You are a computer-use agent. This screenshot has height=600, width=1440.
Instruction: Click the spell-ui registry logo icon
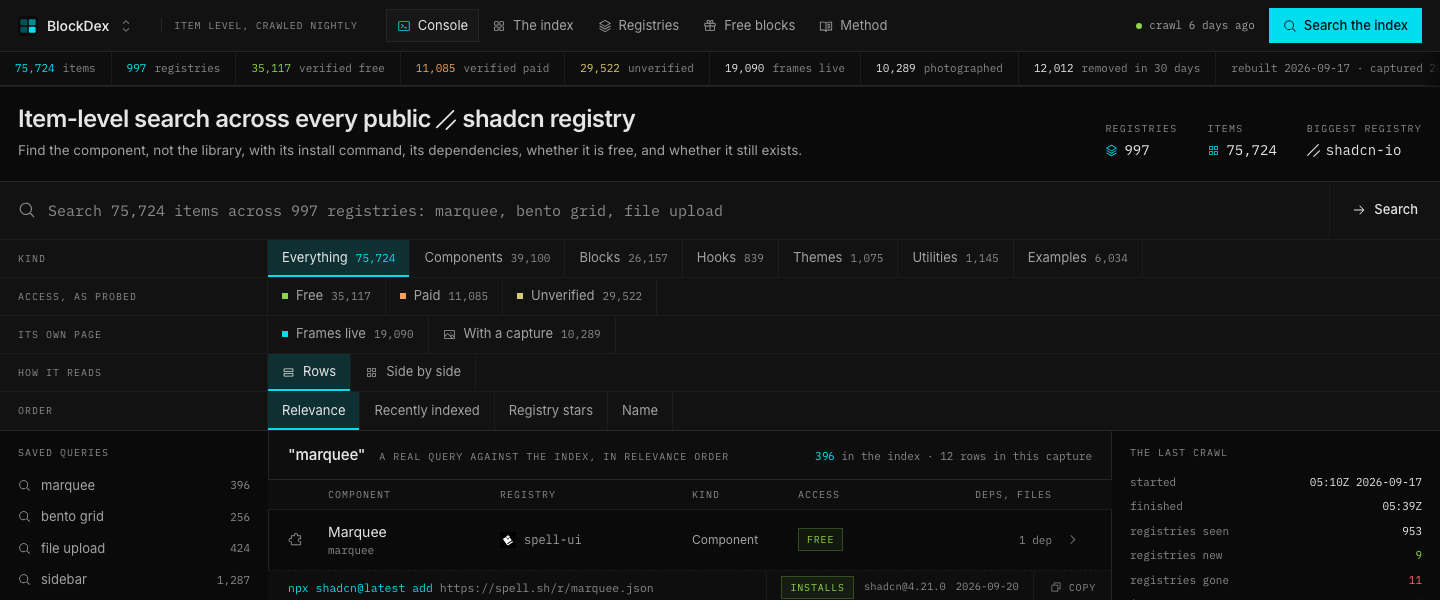point(508,540)
